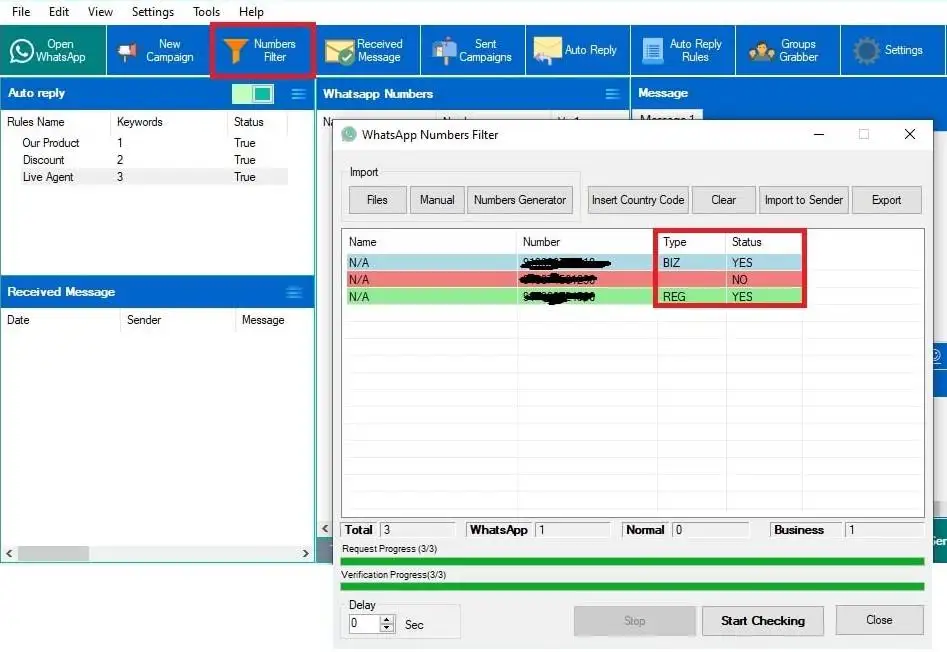
Task: Click the Open WhatsApp phone icon
Action: pyautogui.click(x=22, y=51)
